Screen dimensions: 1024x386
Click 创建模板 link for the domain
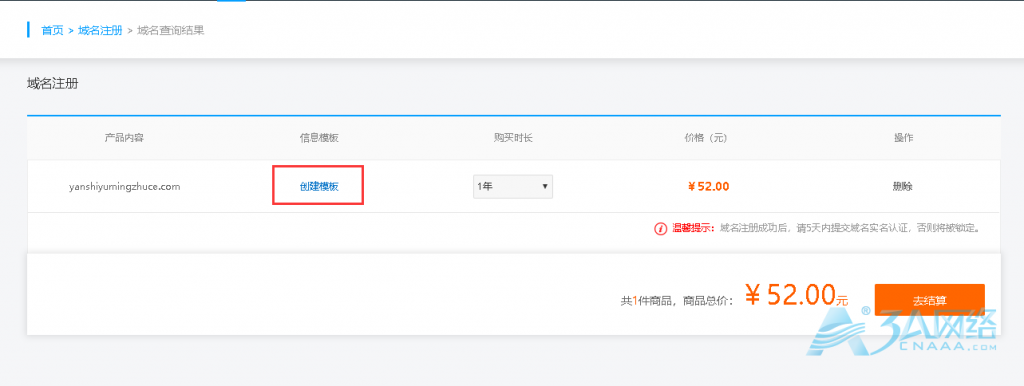319,186
